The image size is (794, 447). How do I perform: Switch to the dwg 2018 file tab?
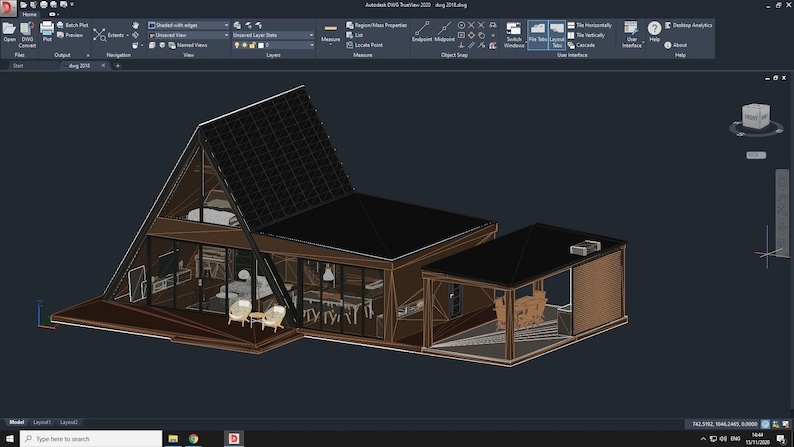point(80,66)
